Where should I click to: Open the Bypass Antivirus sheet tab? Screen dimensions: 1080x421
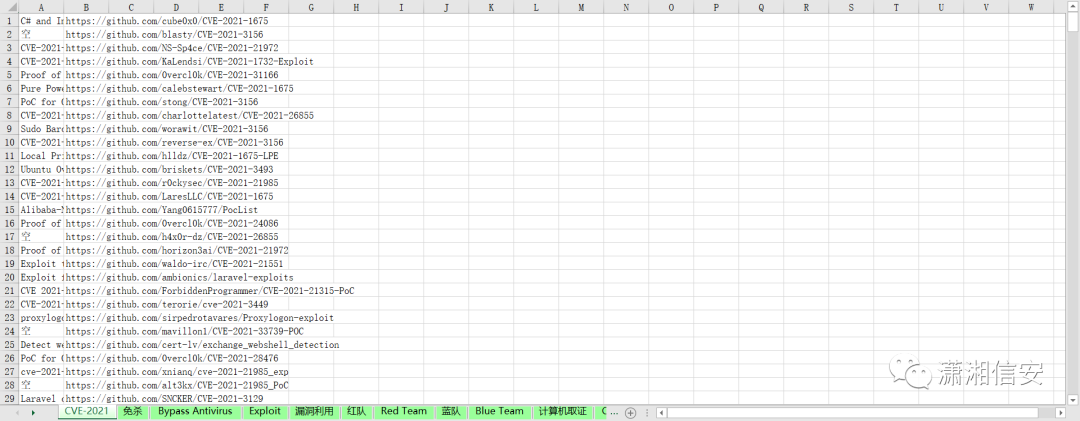coord(195,411)
